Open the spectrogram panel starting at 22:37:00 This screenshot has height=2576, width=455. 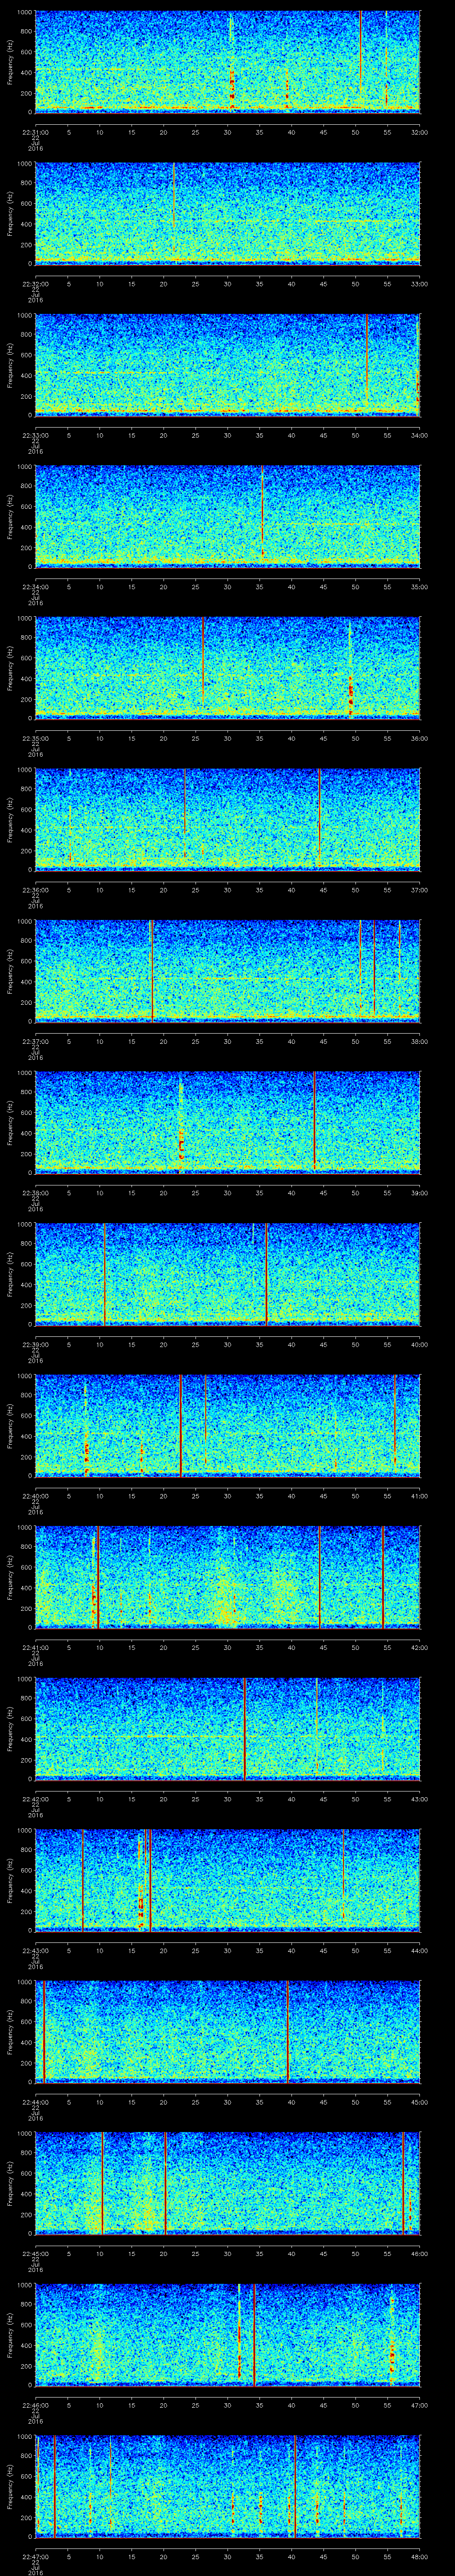pyautogui.click(x=228, y=970)
